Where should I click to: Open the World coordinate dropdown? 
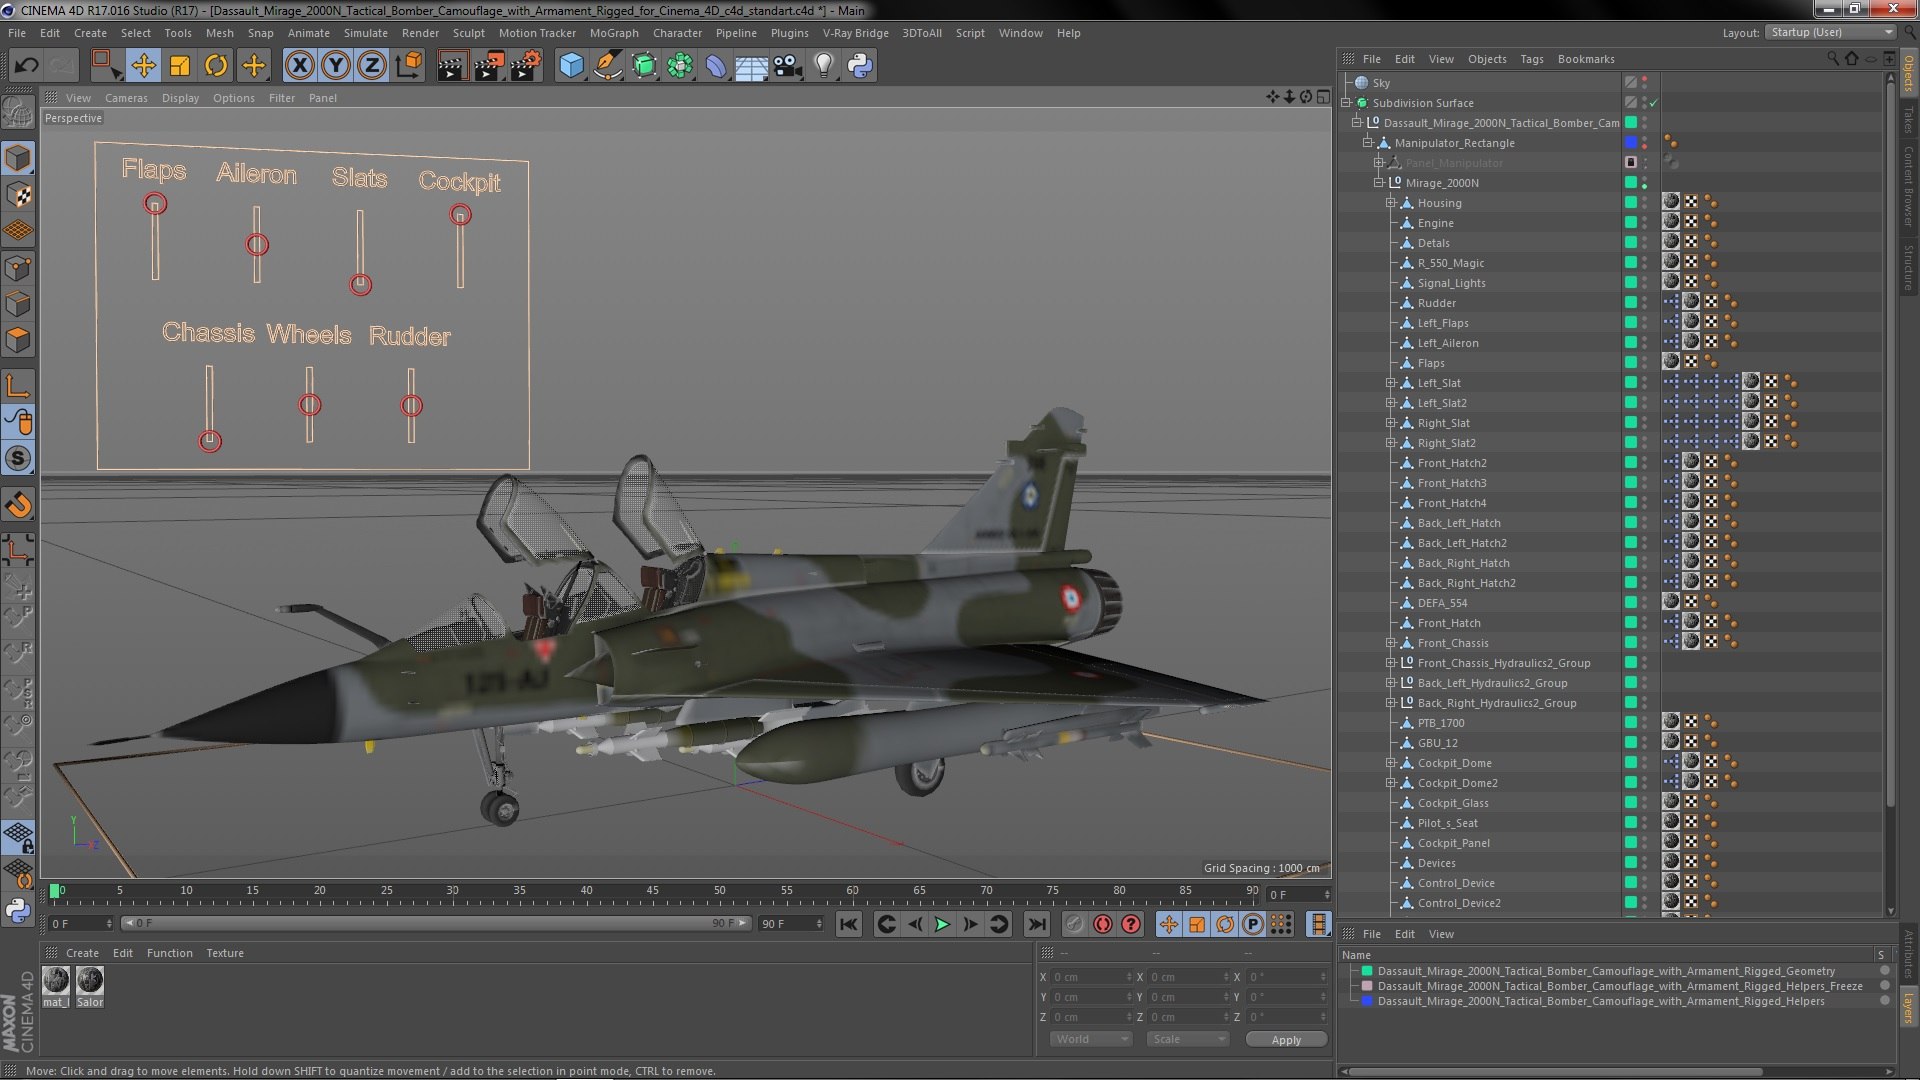click(x=1090, y=1039)
